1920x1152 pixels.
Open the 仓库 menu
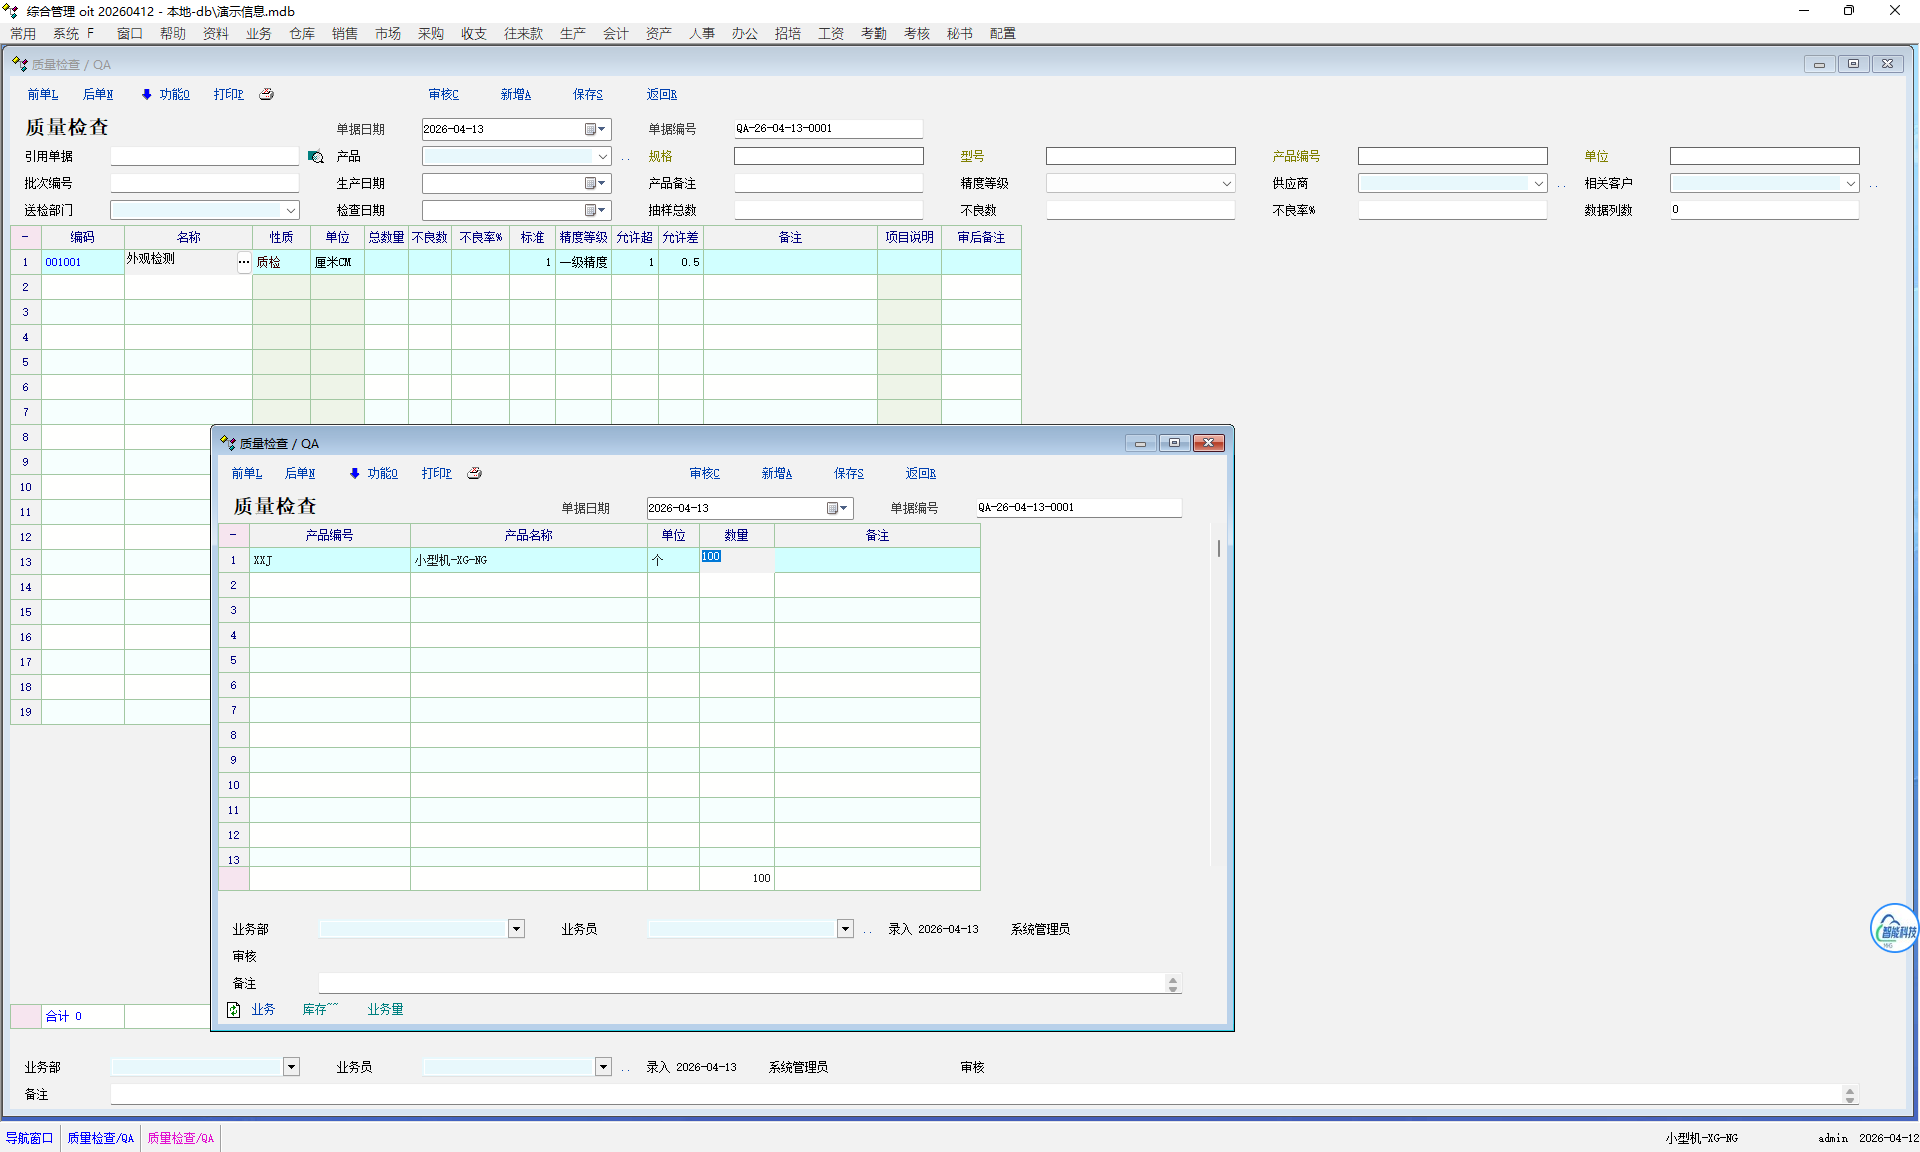pyautogui.click(x=301, y=33)
